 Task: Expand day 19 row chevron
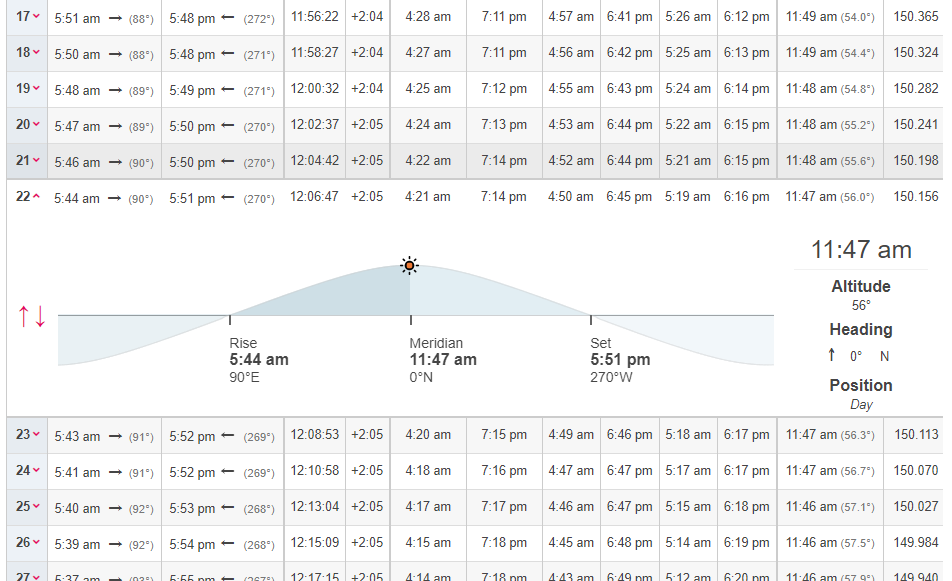tap(36, 89)
